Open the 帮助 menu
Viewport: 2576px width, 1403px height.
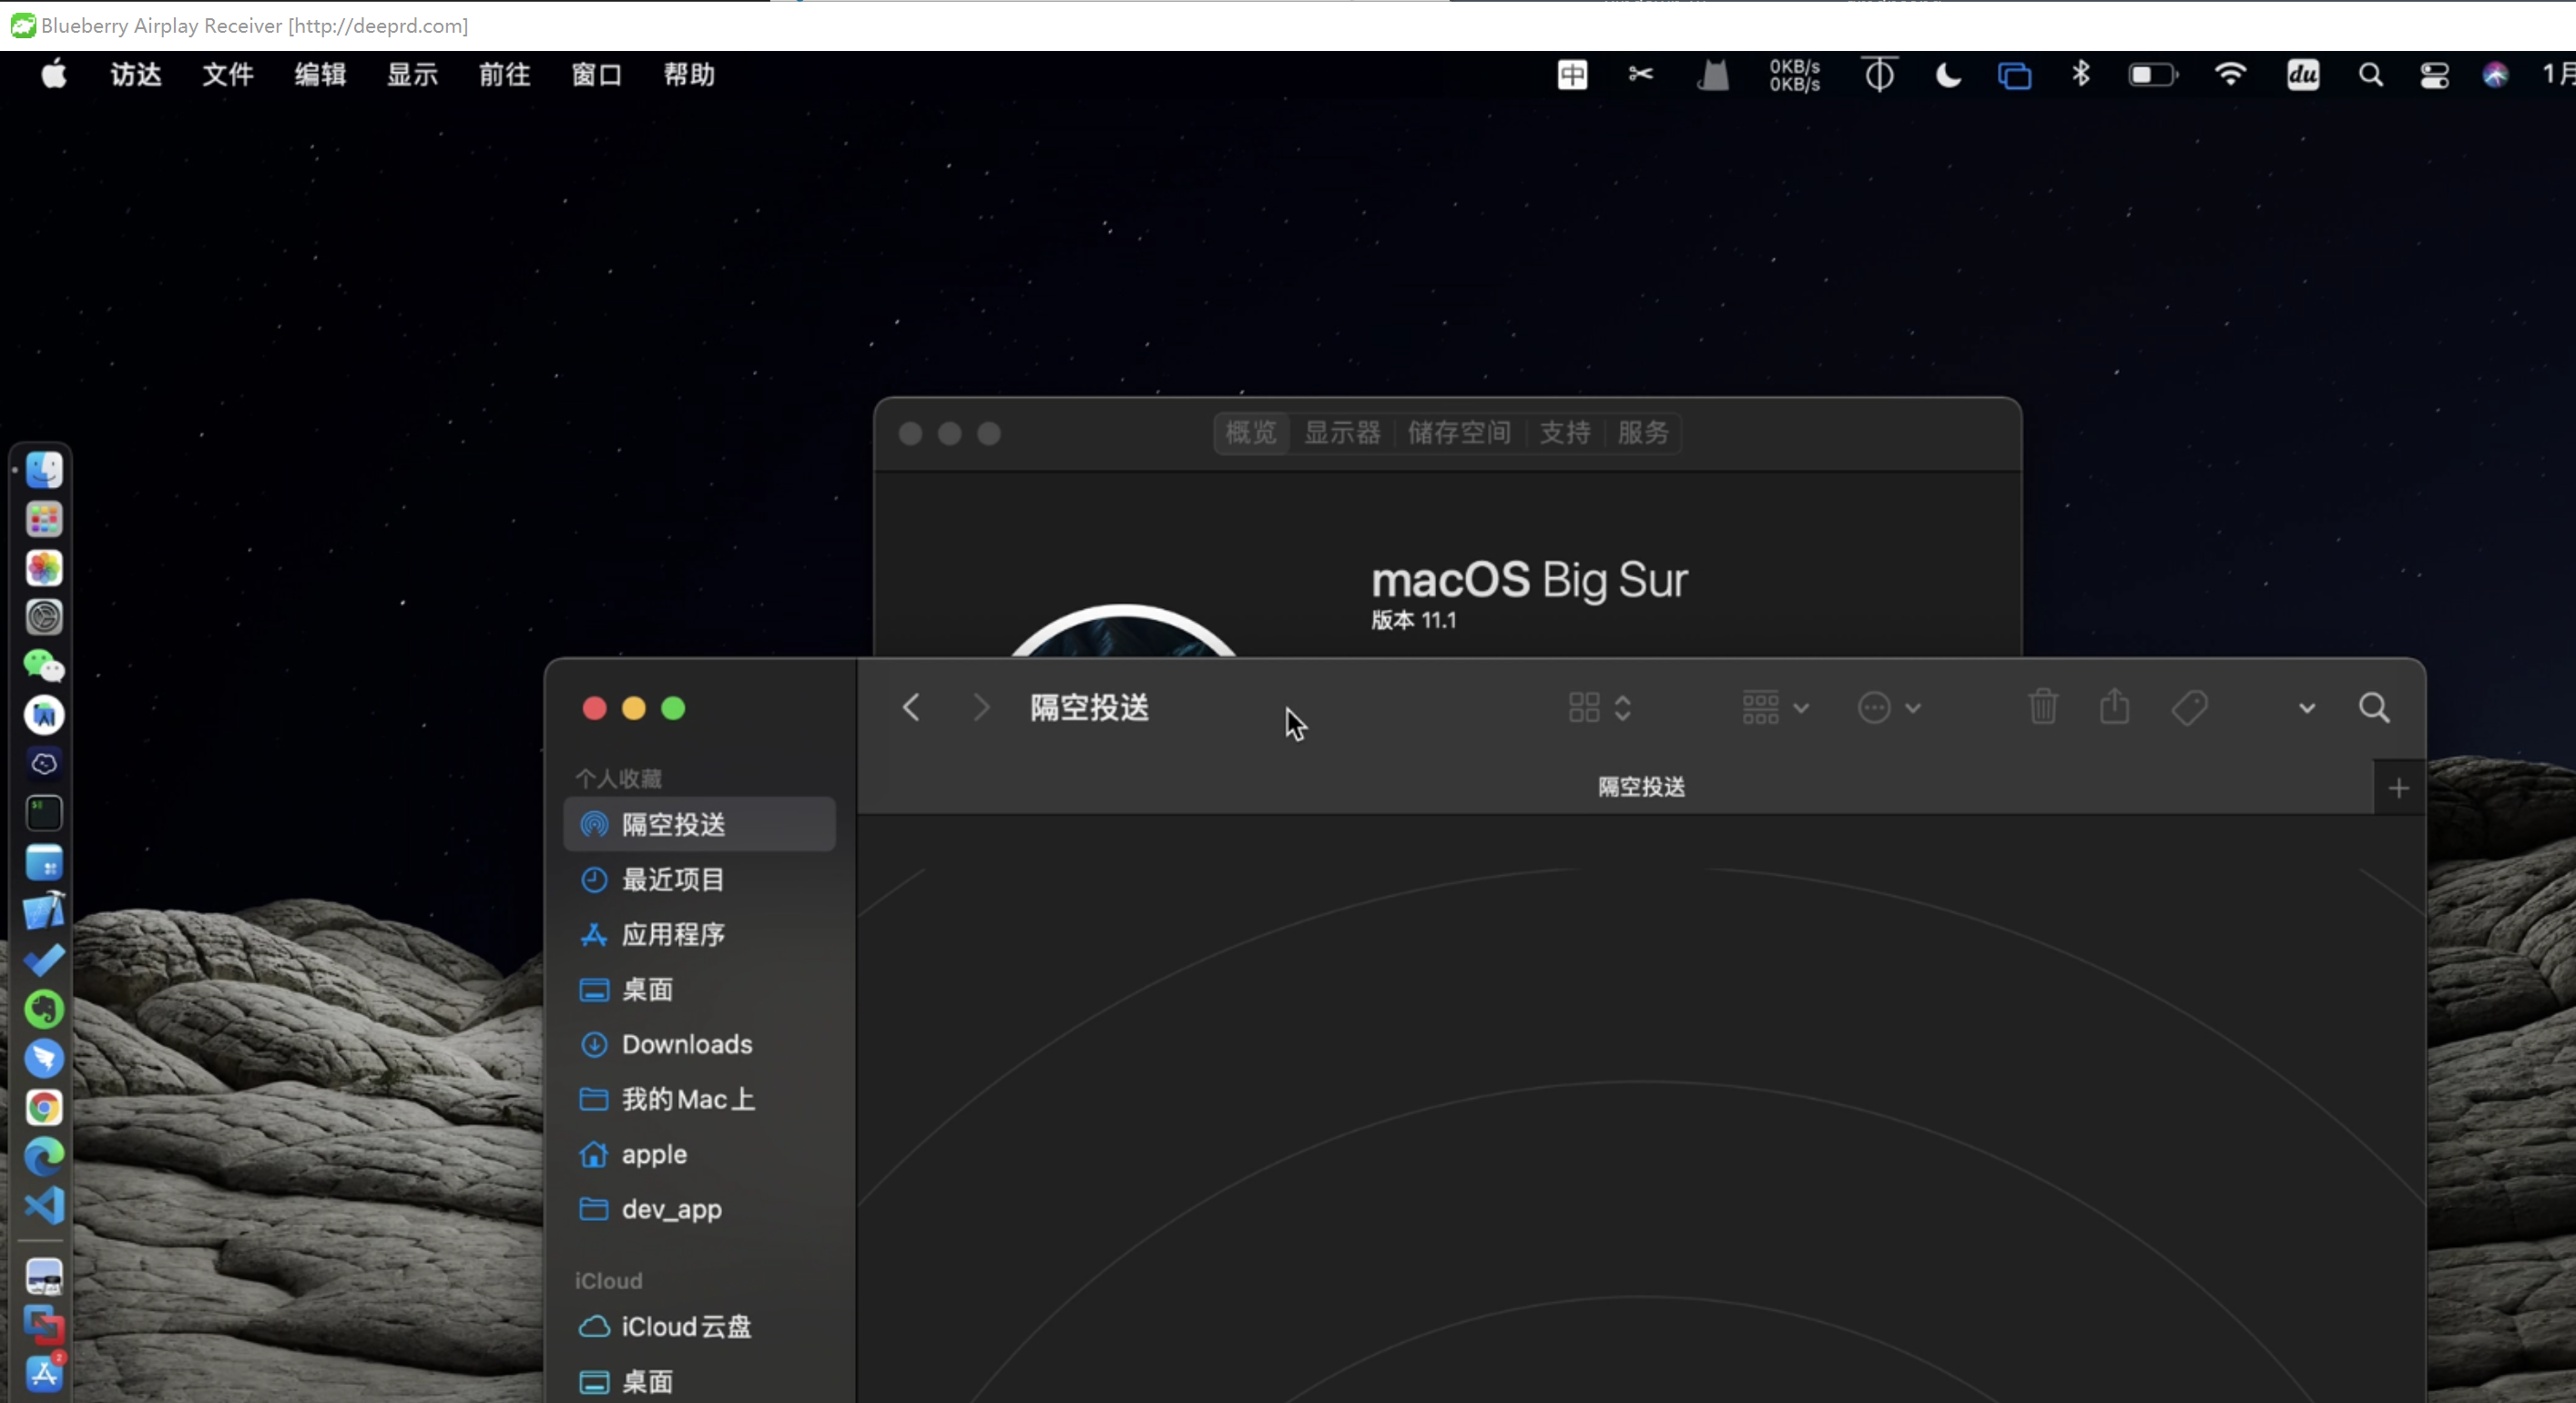(689, 74)
